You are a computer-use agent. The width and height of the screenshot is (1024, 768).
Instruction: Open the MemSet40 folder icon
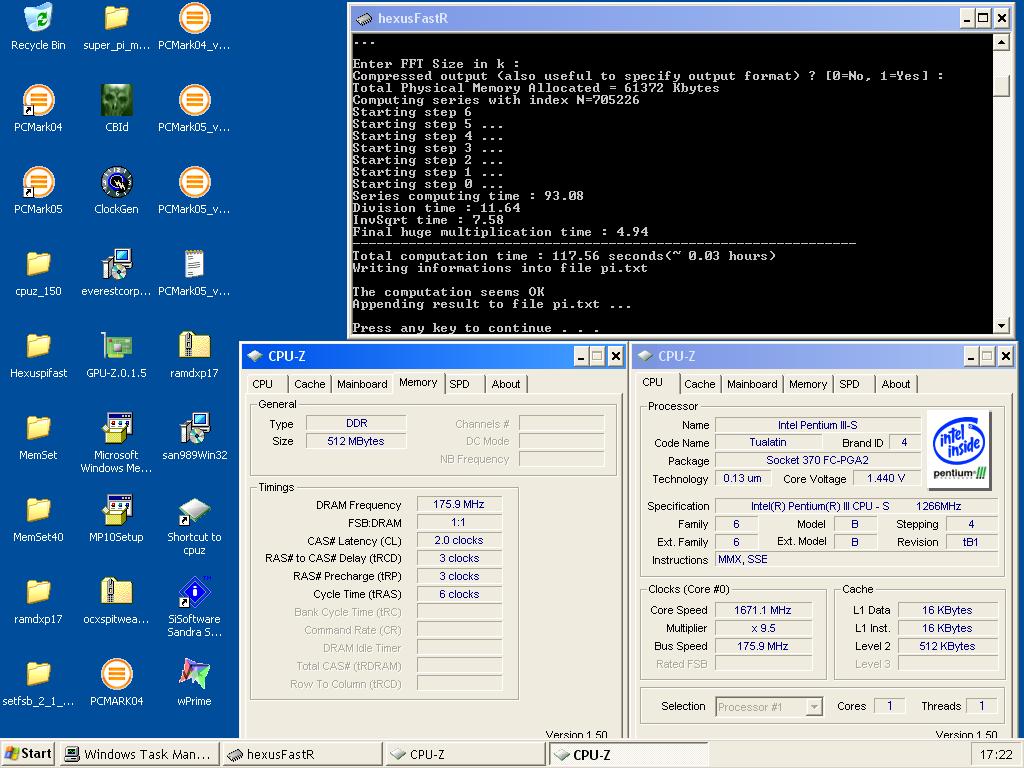(x=39, y=511)
